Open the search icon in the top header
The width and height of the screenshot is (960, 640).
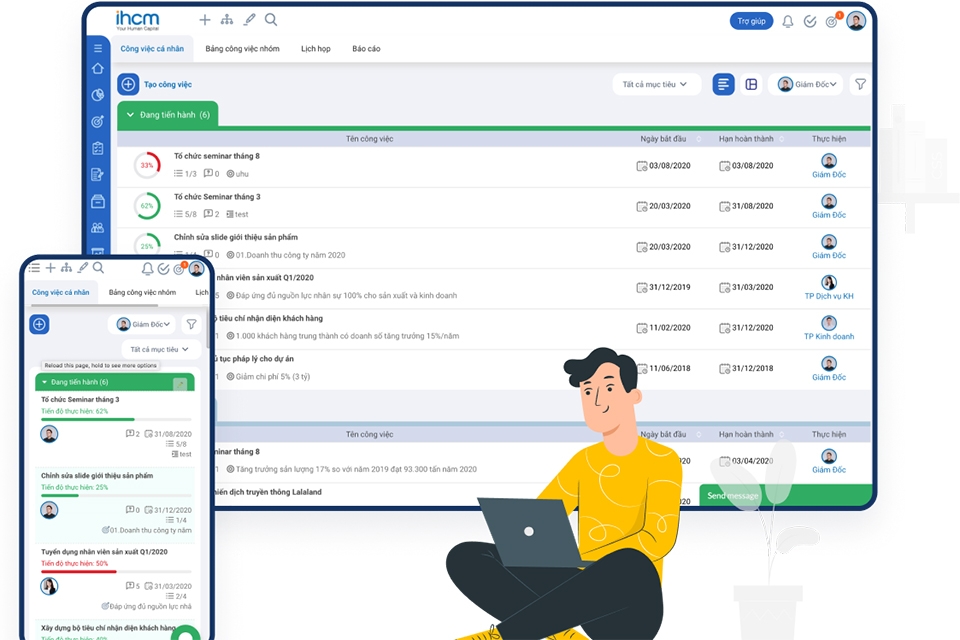273,19
